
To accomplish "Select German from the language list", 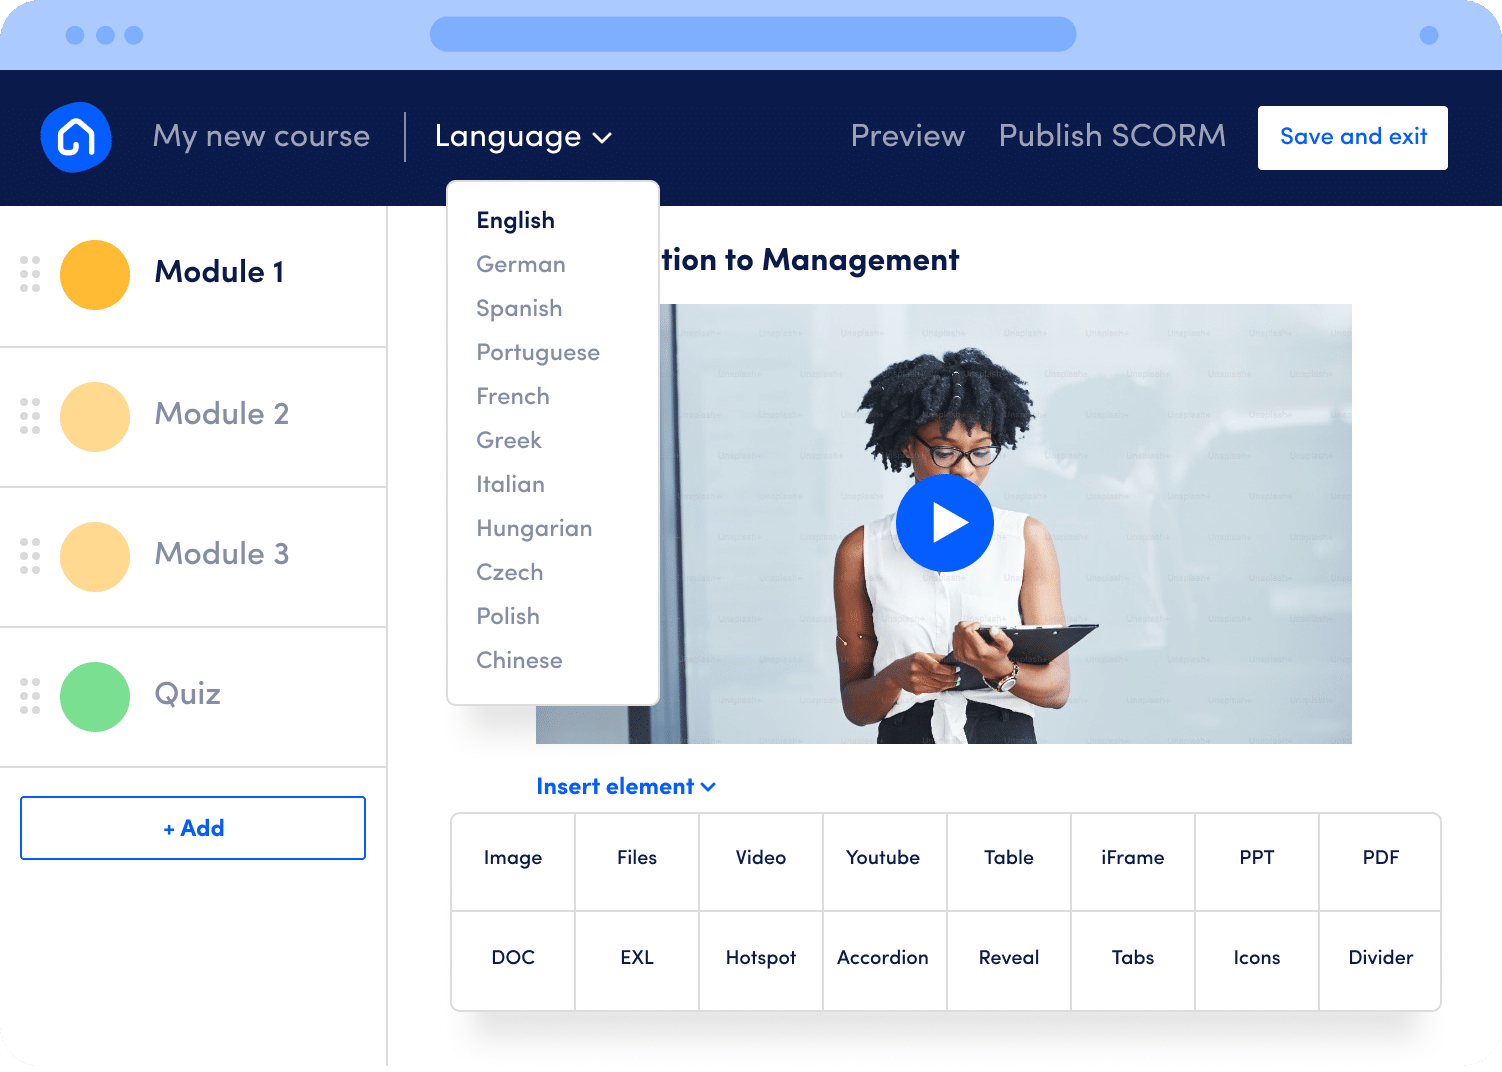I will (x=521, y=265).
